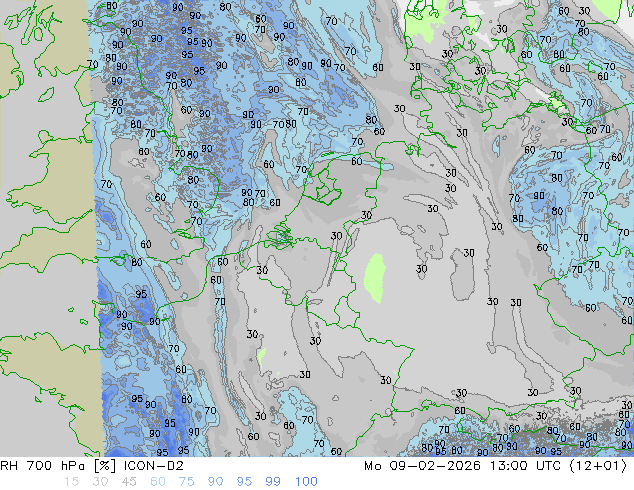634x490 pixels.
Task: Click the "13:00 UTC" time label
Action: (x=525, y=466)
